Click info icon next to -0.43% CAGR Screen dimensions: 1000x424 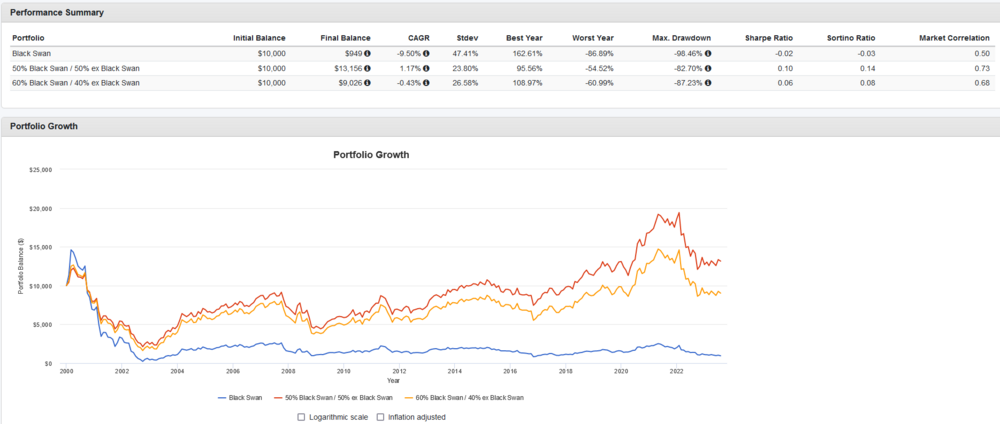(427, 83)
